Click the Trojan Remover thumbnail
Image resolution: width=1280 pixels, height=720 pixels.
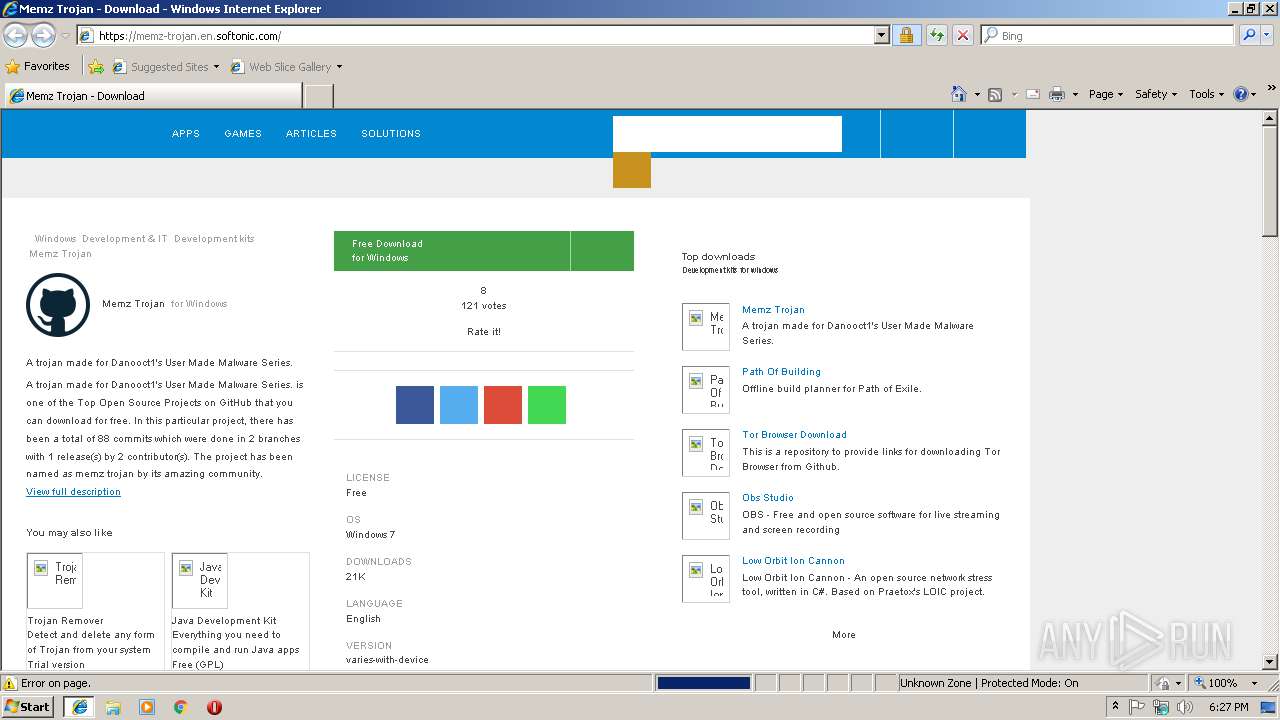pos(55,581)
